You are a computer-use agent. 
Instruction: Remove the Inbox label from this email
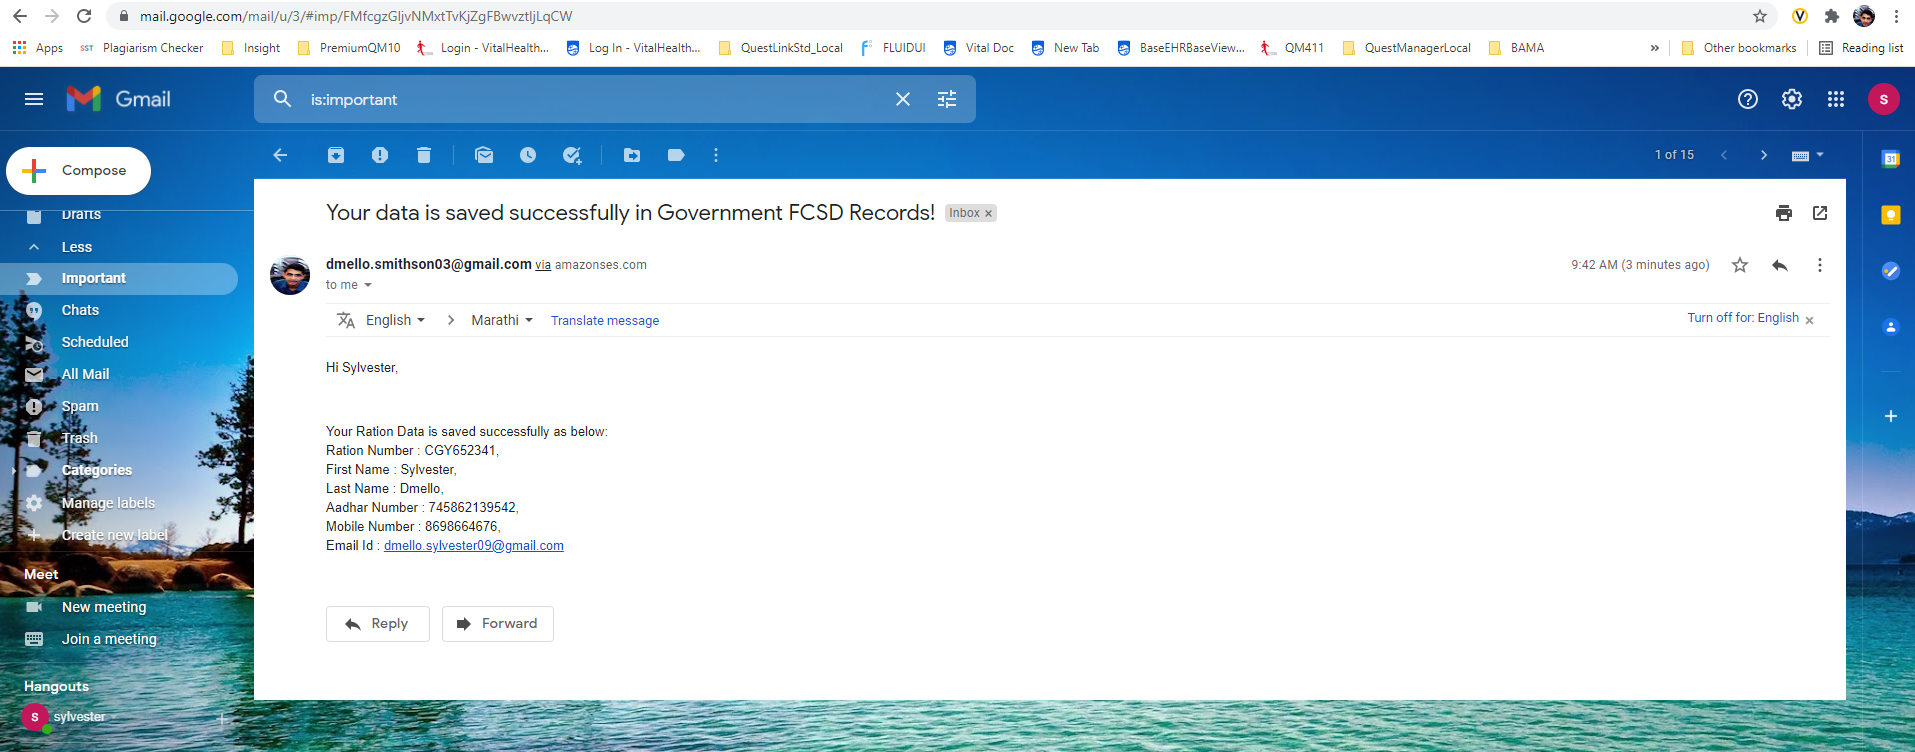coord(988,214)
